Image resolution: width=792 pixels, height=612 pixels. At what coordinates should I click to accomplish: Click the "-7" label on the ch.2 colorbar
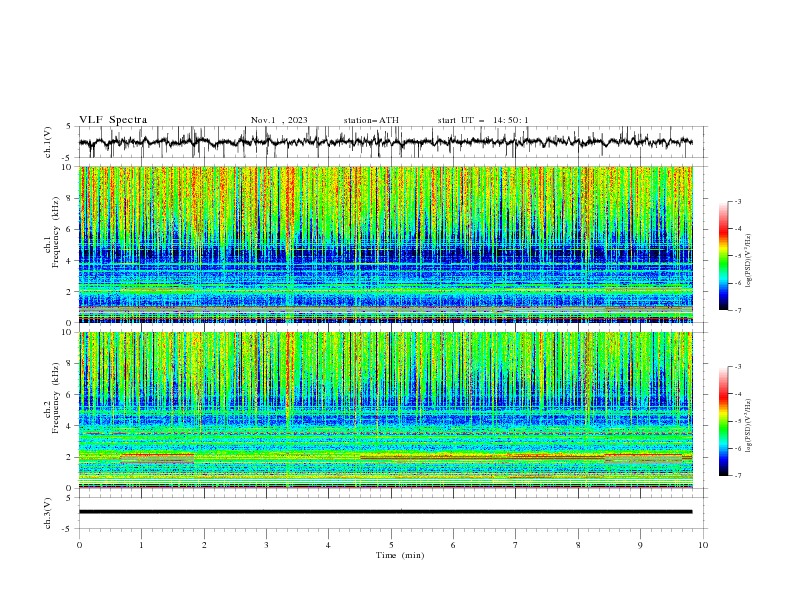click(738, 476)
